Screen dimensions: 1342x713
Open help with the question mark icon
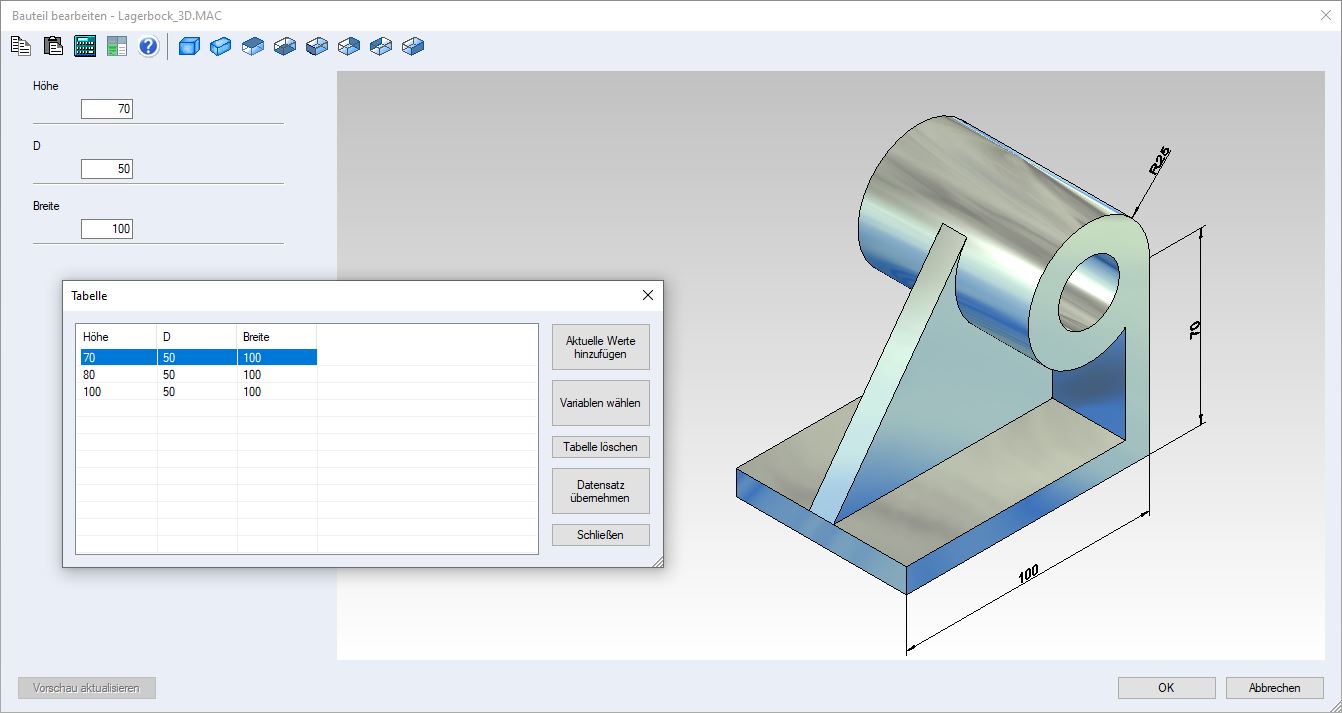click(149, 46)
